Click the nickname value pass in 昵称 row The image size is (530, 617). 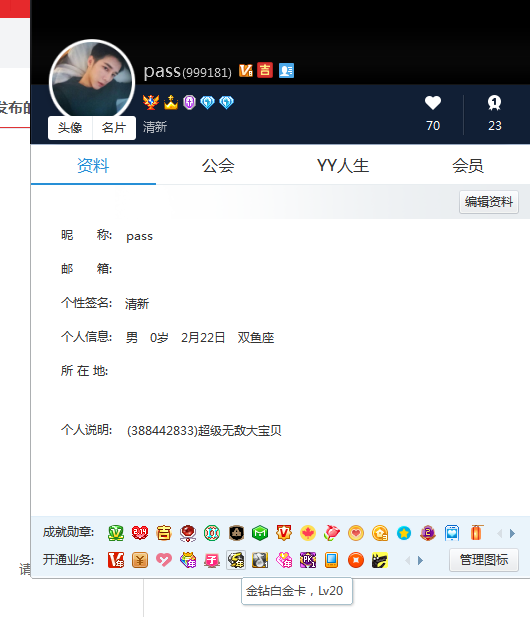[x=139, y=236]
